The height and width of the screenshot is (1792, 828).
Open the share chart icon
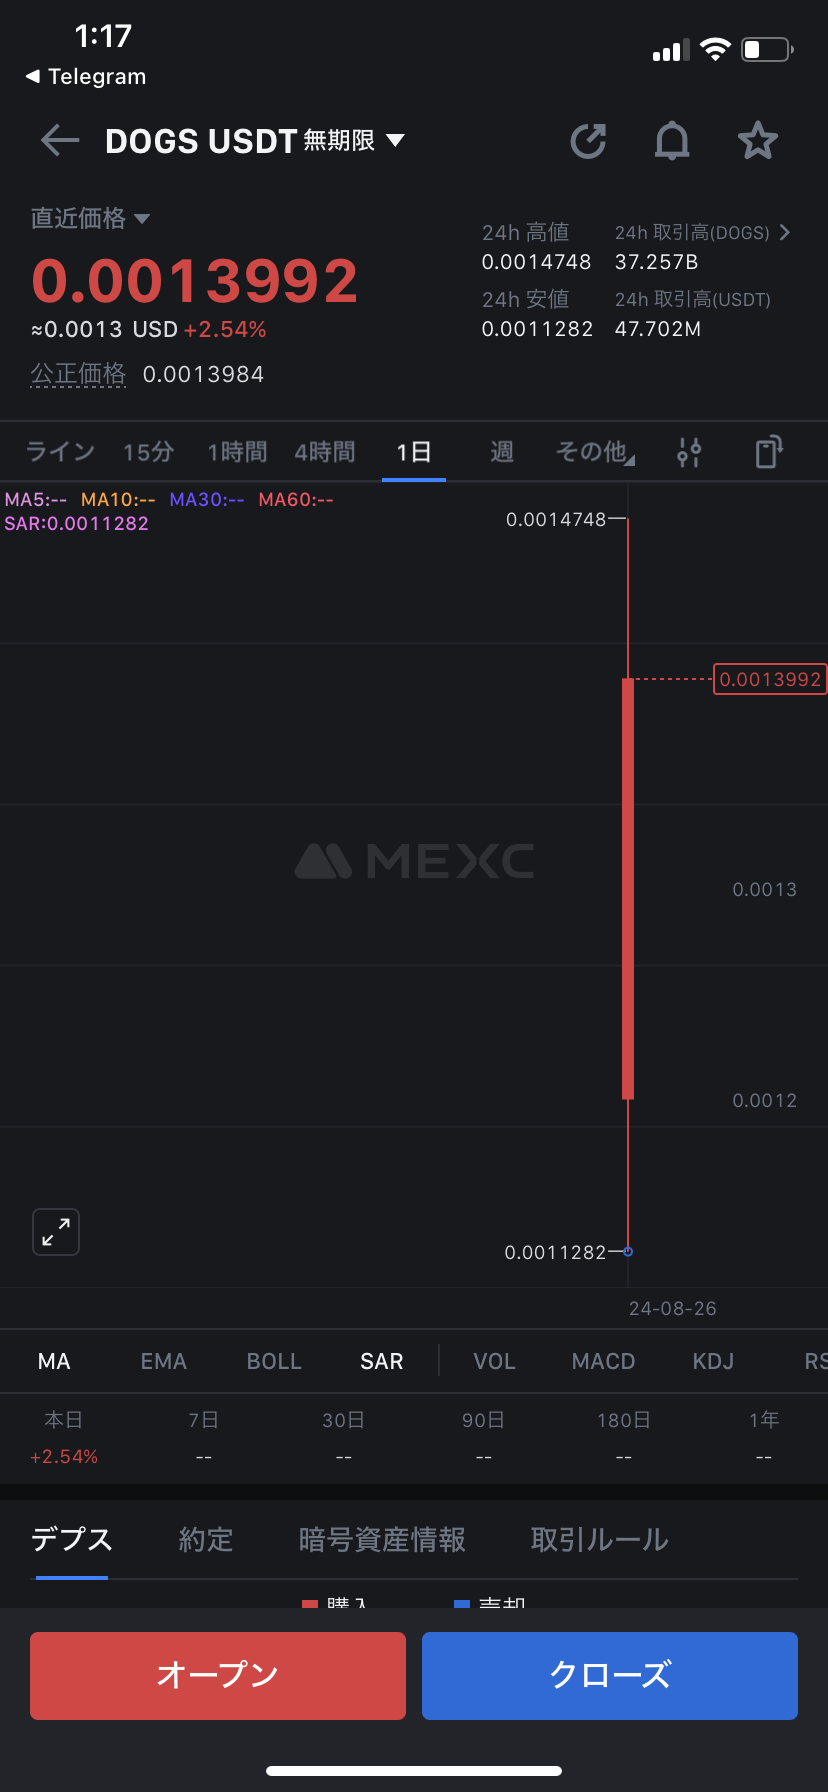tap(588, 141)
